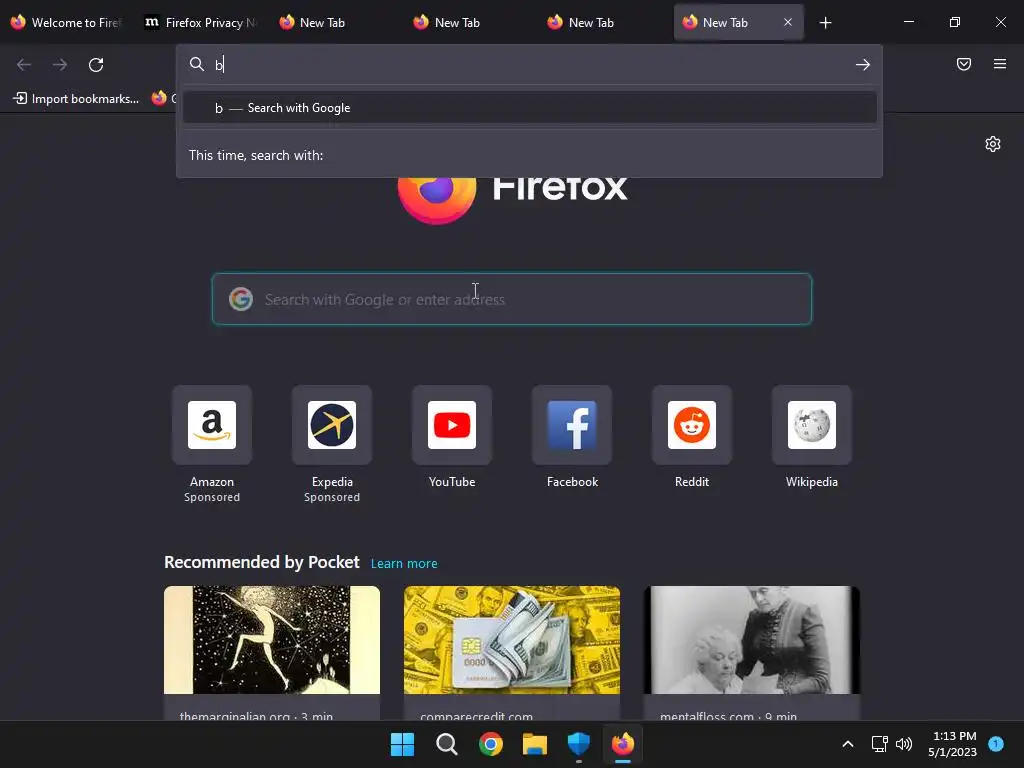Show hidden system tray icons
The image size is (1024, 768).
click(848, 744)
